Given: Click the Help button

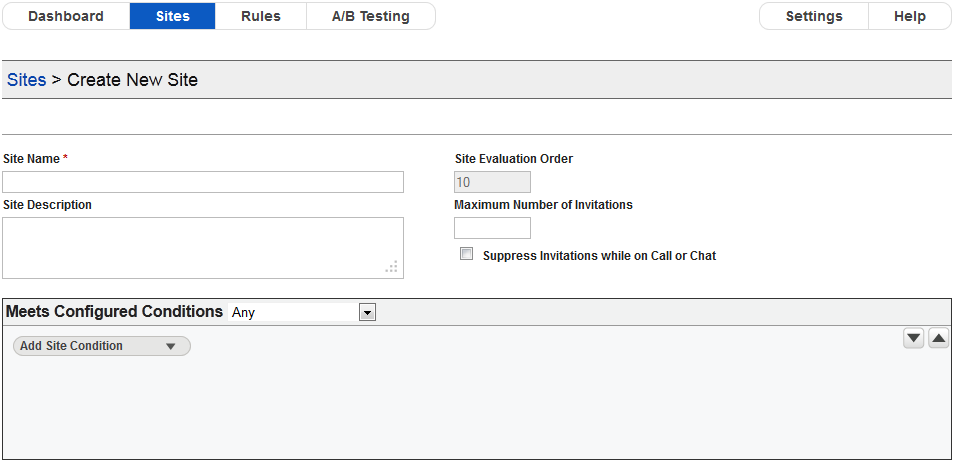Looking at the screenshot, I should (910, 16).
